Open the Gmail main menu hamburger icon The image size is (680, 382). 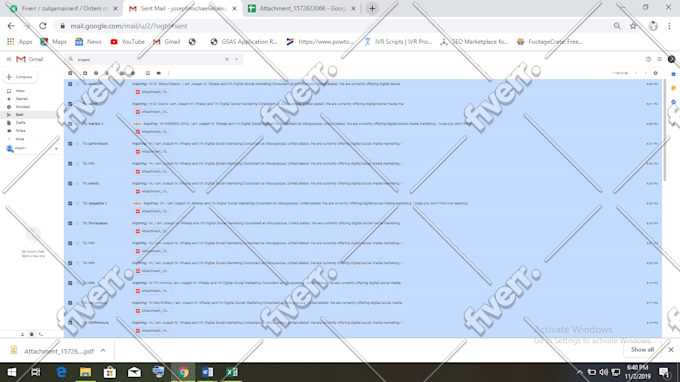coord(9,59)
